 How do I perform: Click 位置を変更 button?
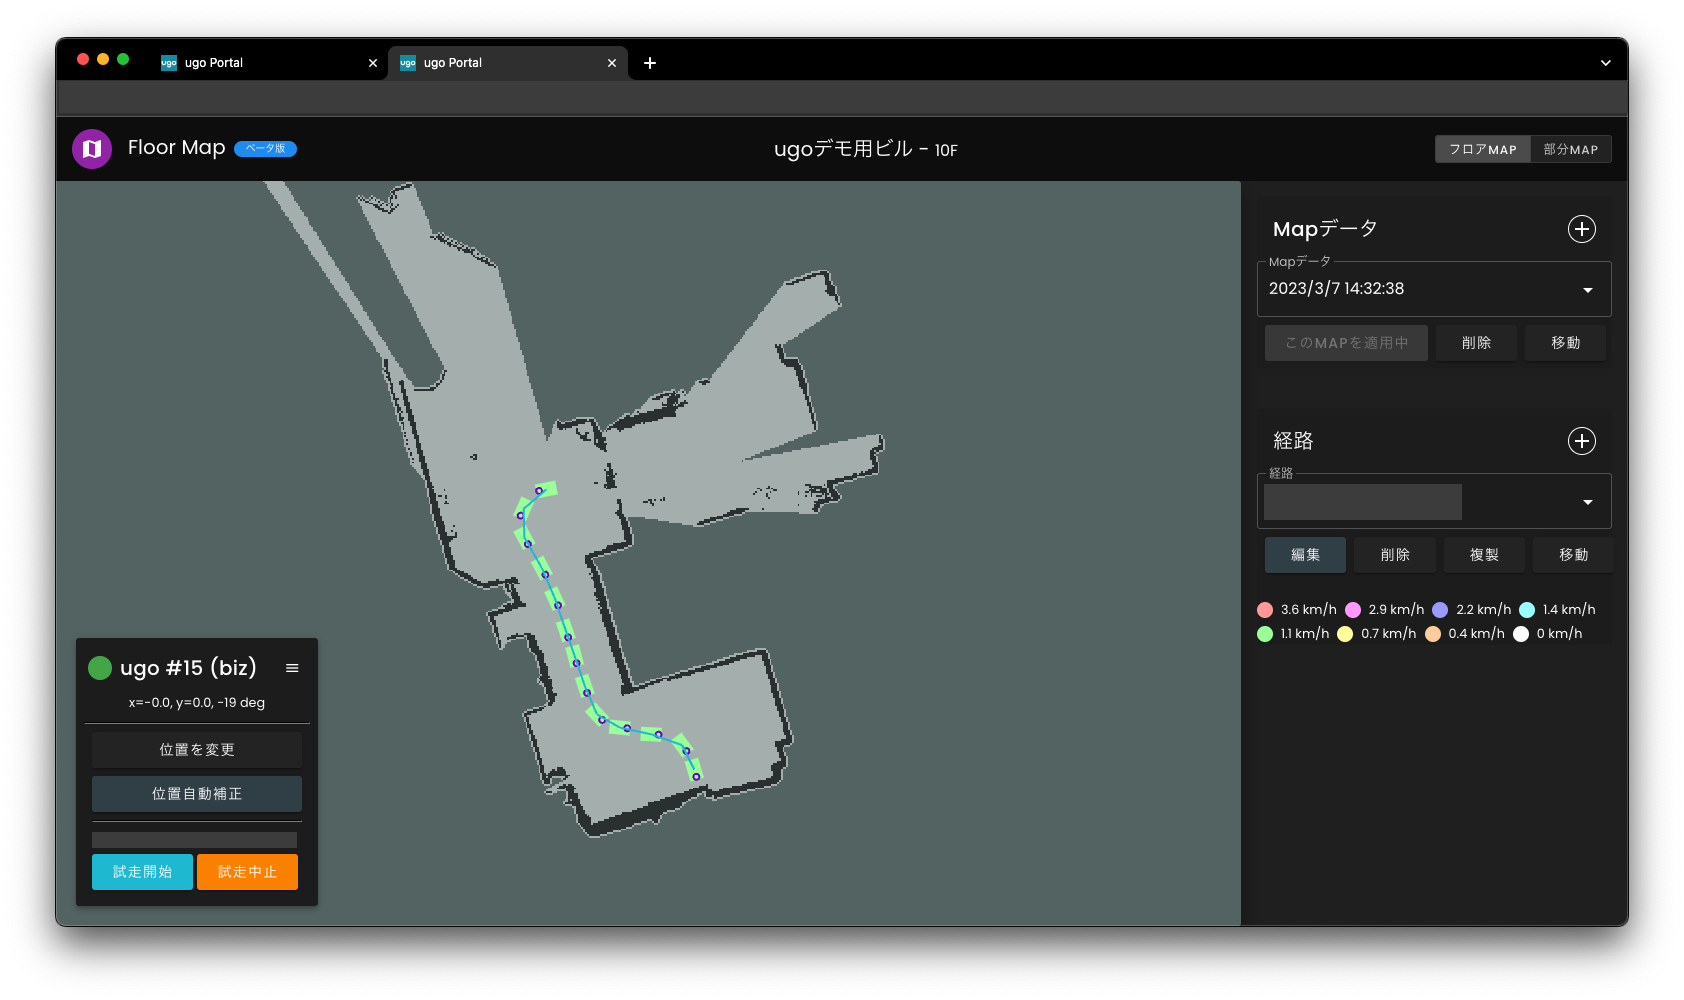(197, 750)
